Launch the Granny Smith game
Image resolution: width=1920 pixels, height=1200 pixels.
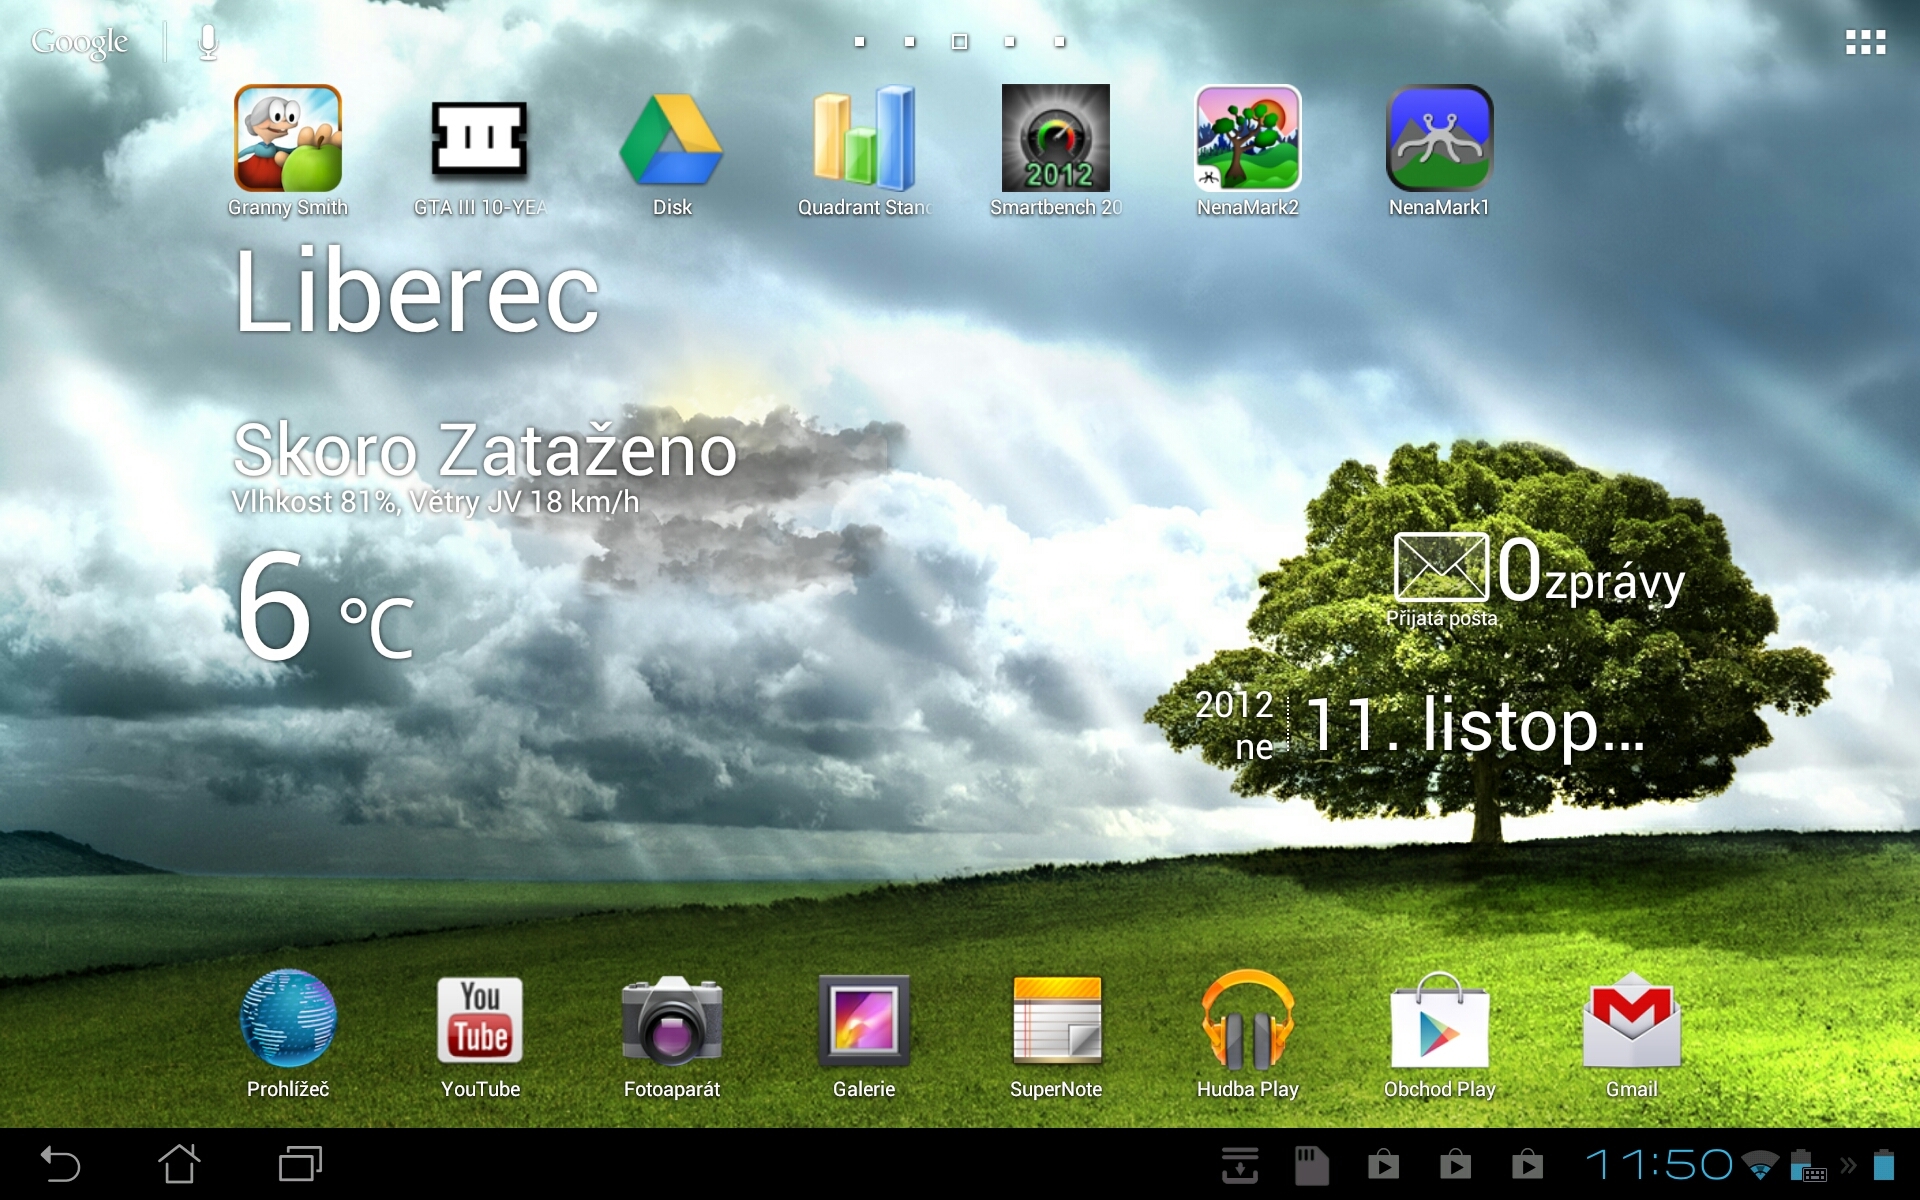(288, 140)
